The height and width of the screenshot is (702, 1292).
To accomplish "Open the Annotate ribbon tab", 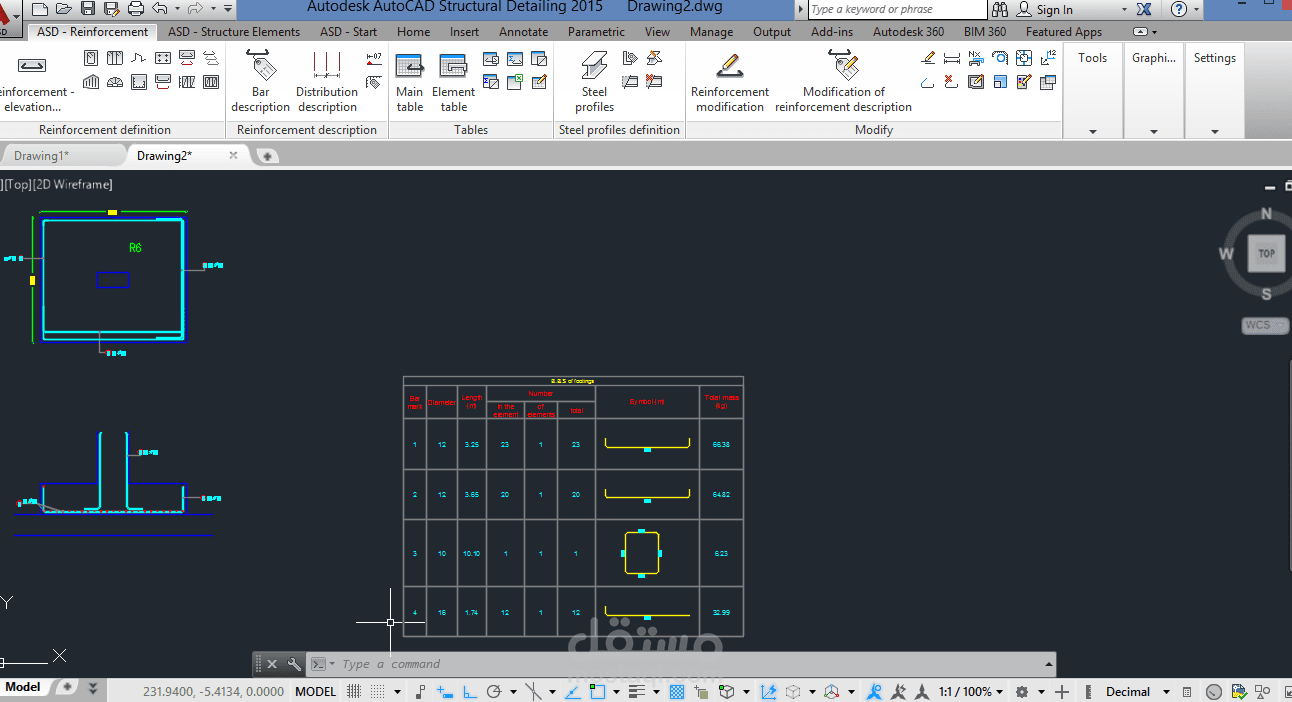I will [524, 32].
